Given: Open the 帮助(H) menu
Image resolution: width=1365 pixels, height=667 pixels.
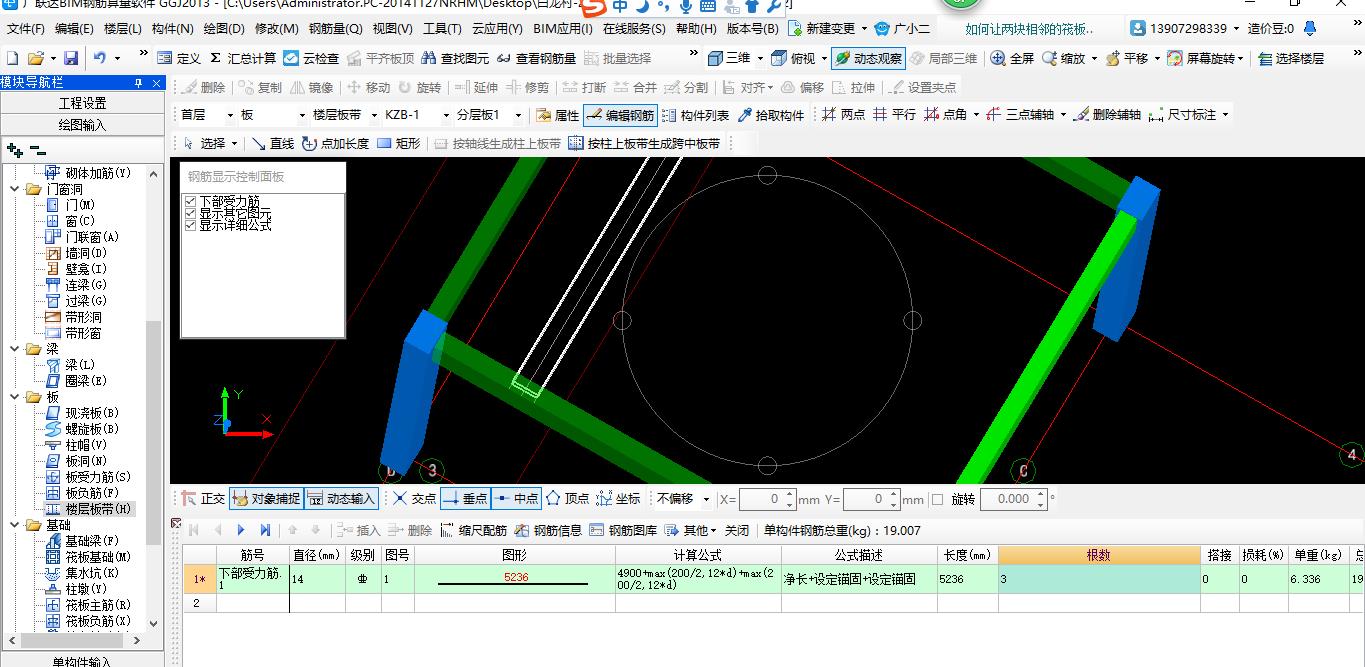Looking at the screenshot, I should 696,29.
